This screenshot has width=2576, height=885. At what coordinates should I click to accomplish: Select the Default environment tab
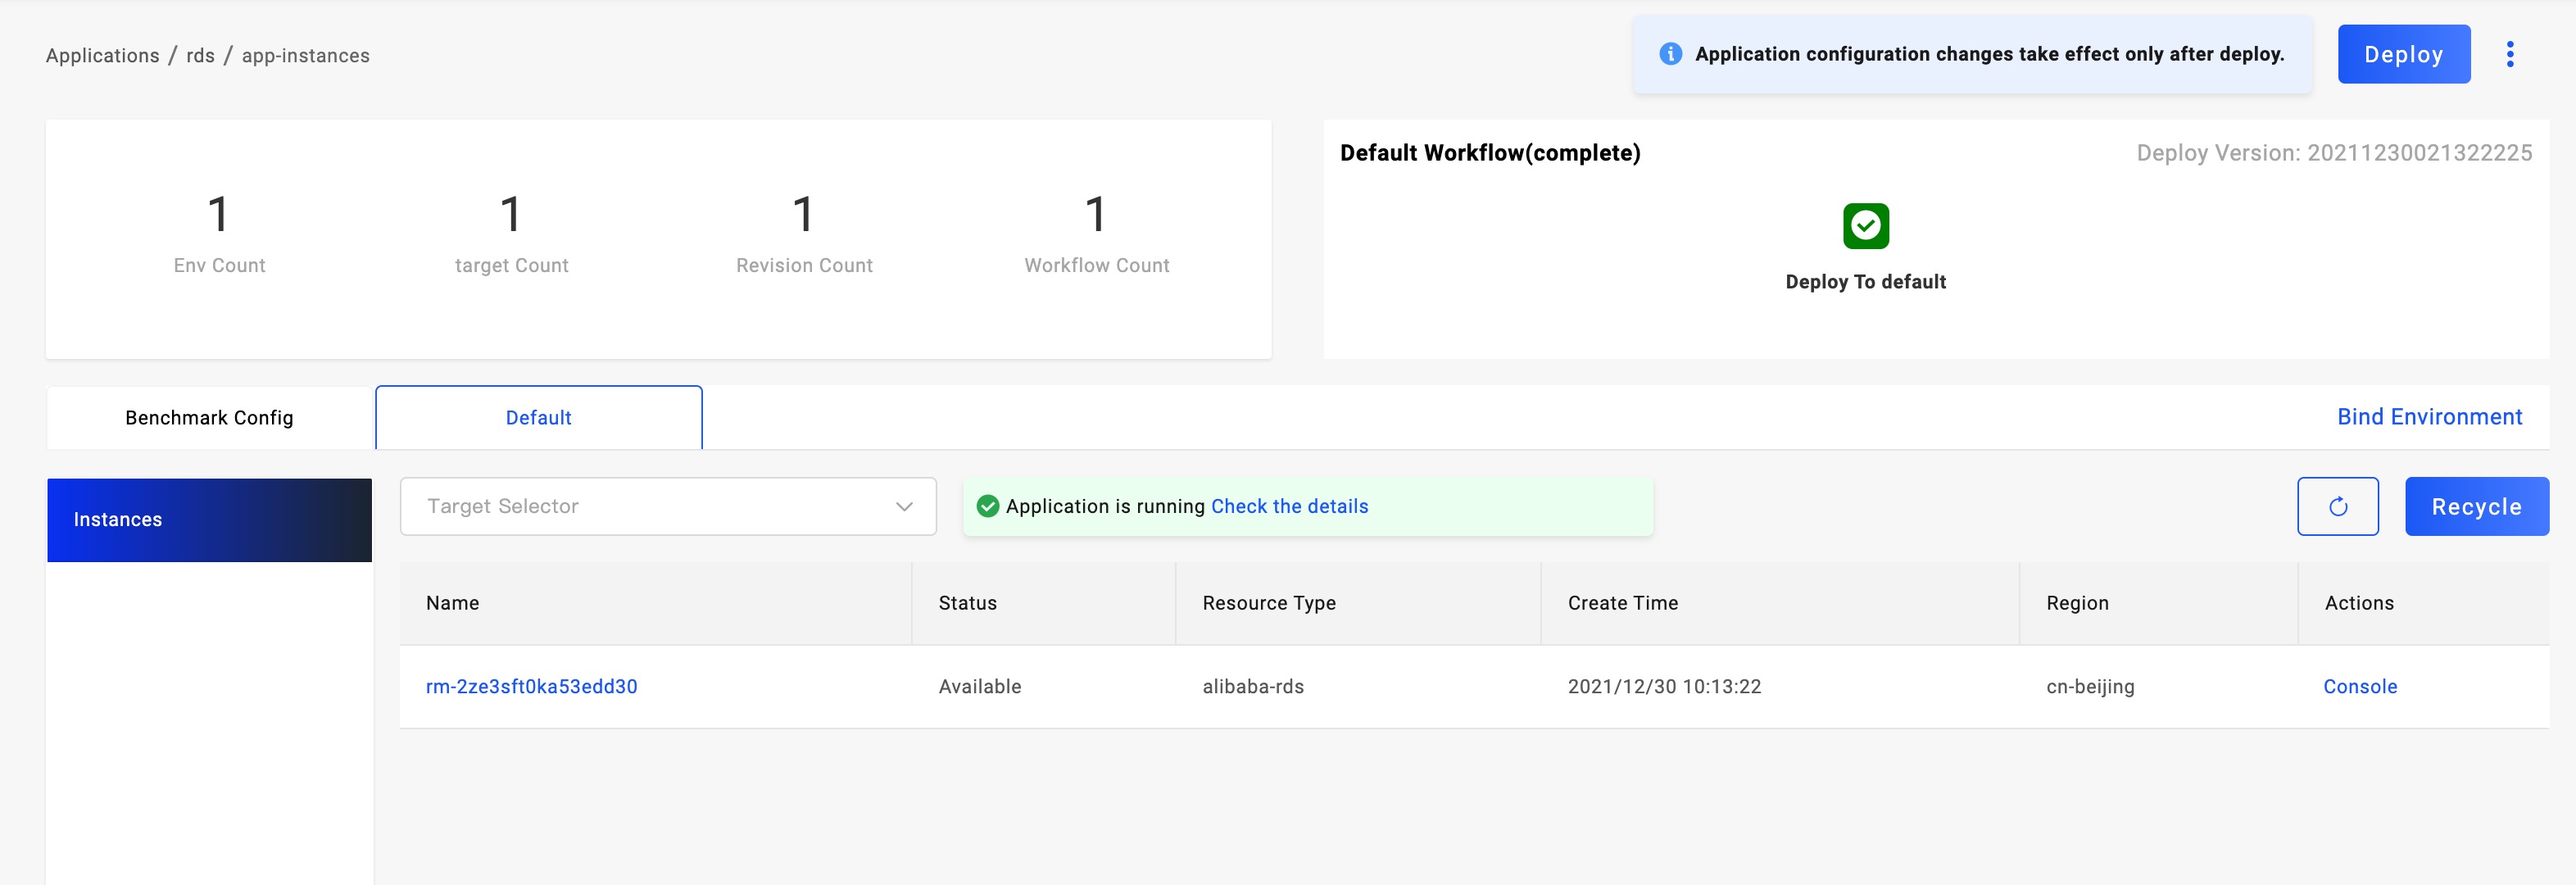pos(538,418)
